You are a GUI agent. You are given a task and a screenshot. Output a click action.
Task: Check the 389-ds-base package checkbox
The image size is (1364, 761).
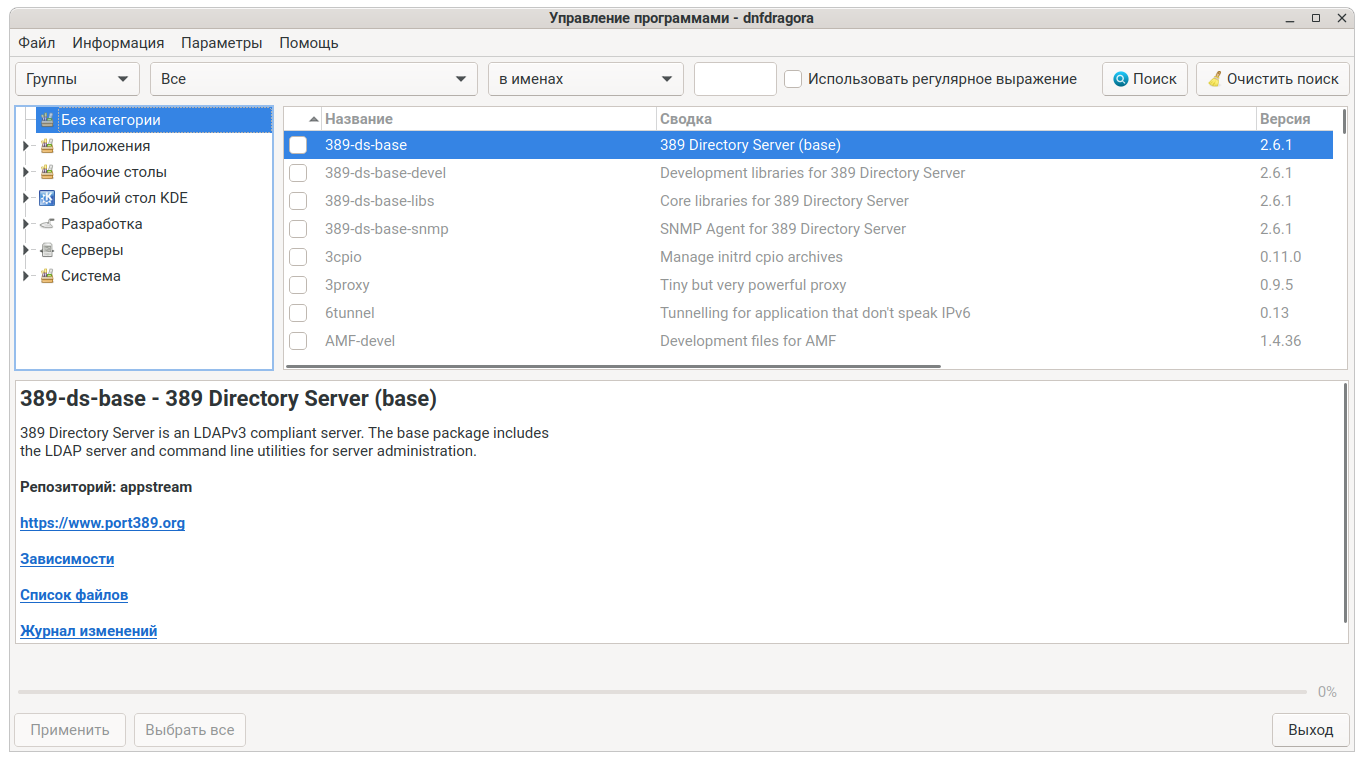[298, 145]
